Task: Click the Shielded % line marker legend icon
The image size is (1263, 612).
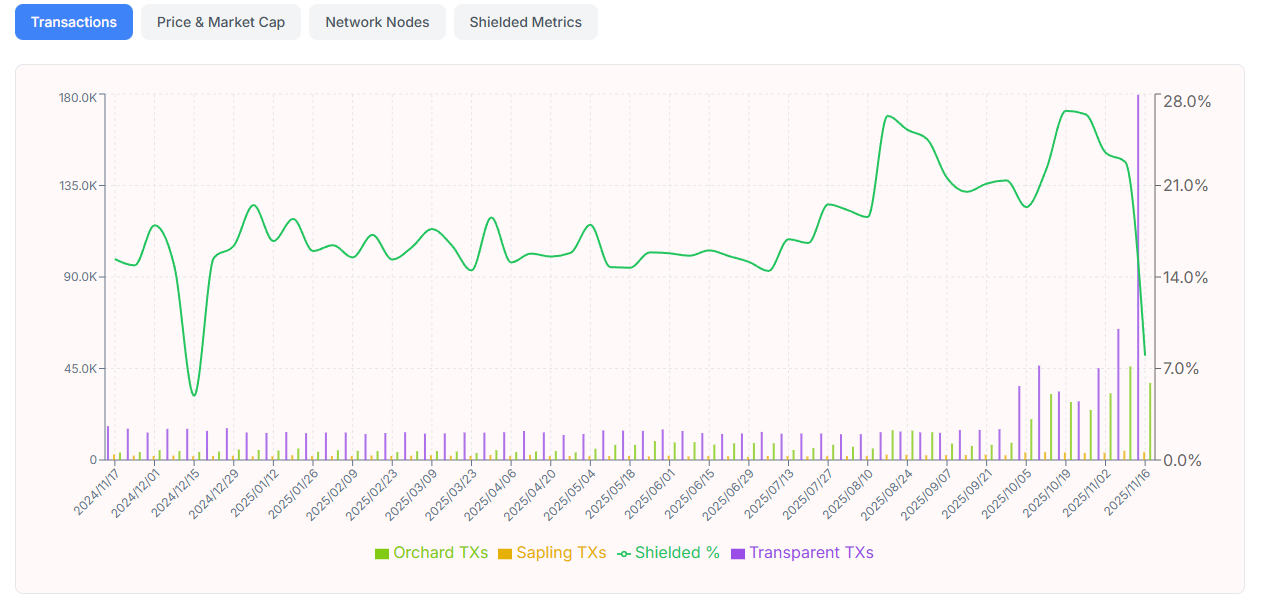Action: pyautogui.click(x=623, y=554)
